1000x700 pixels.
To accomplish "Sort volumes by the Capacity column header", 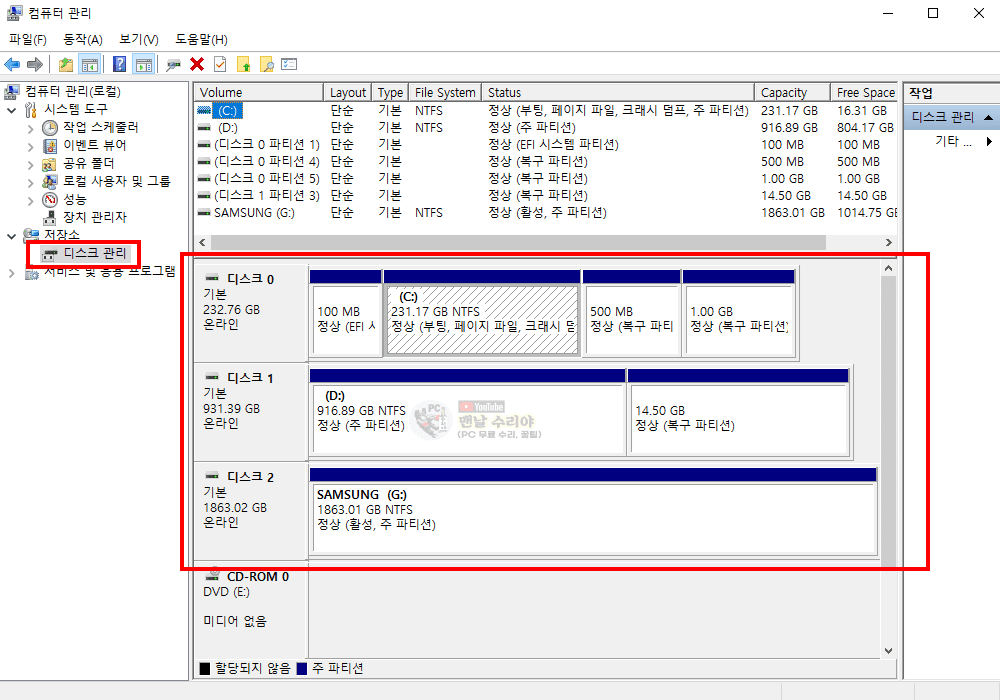I will click(x=784, y=93).
